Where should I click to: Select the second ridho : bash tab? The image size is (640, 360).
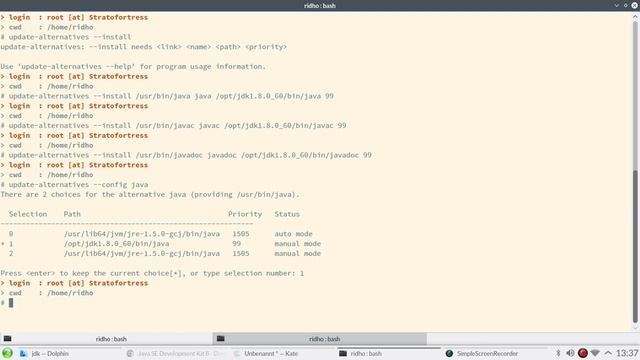320,339
